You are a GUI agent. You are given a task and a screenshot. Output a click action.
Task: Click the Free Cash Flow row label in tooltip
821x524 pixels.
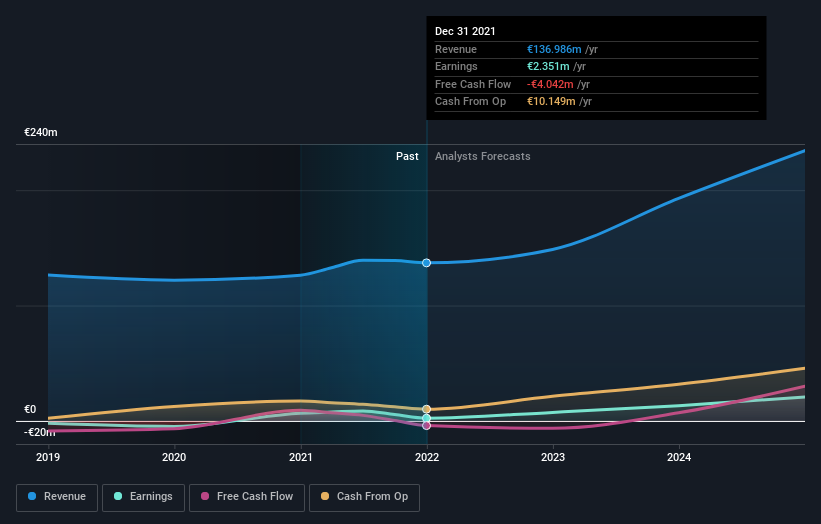[473, 84]
